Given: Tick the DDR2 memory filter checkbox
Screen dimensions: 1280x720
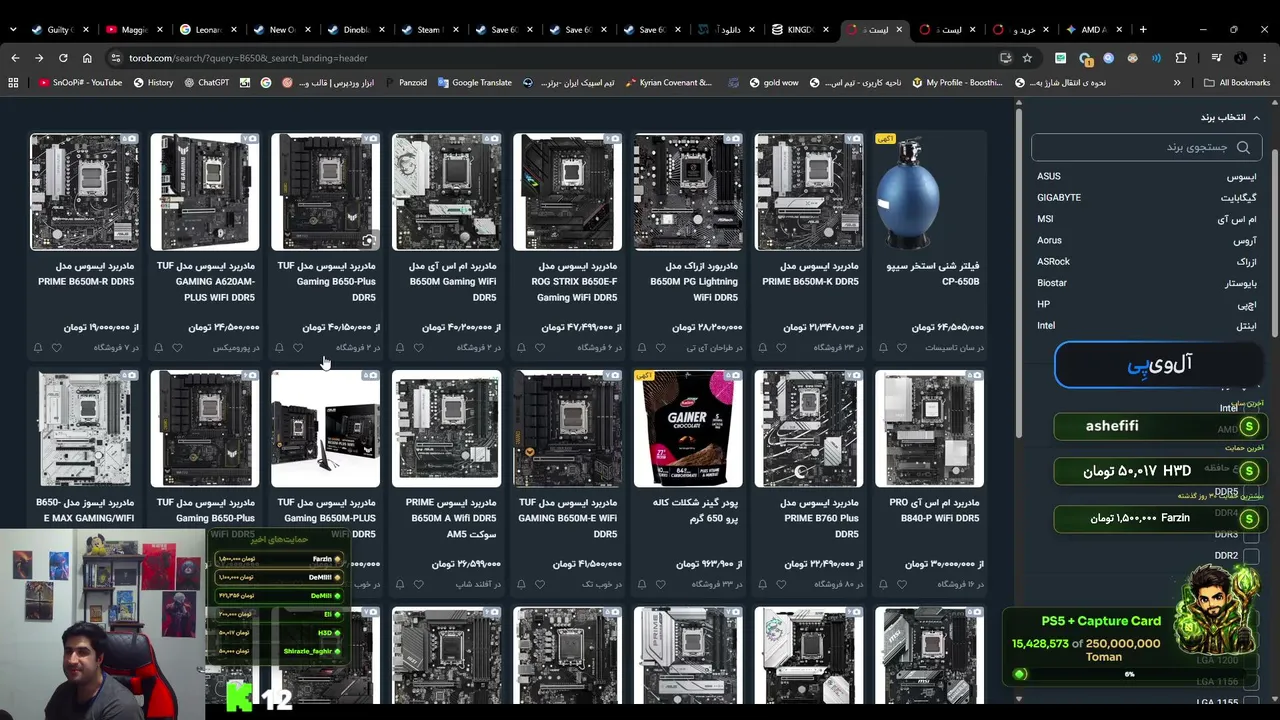Looking at the screenshot, I should click(1251, 555).
